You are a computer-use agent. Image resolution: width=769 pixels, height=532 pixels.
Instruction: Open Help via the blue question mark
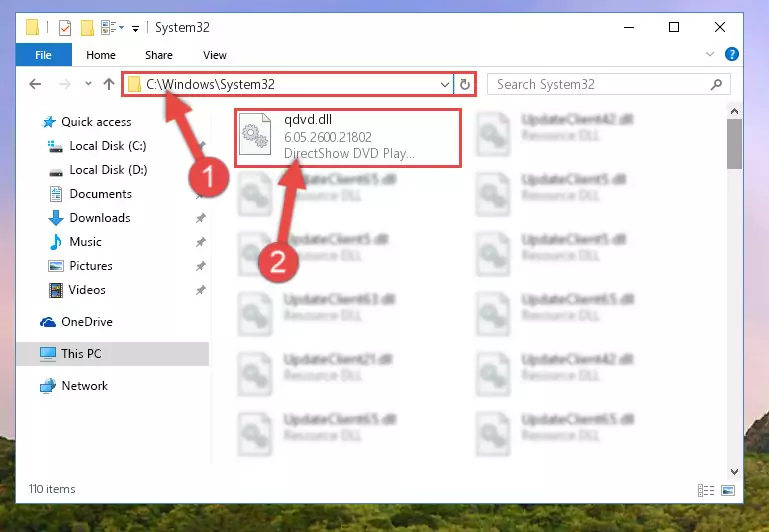point(731,54)
